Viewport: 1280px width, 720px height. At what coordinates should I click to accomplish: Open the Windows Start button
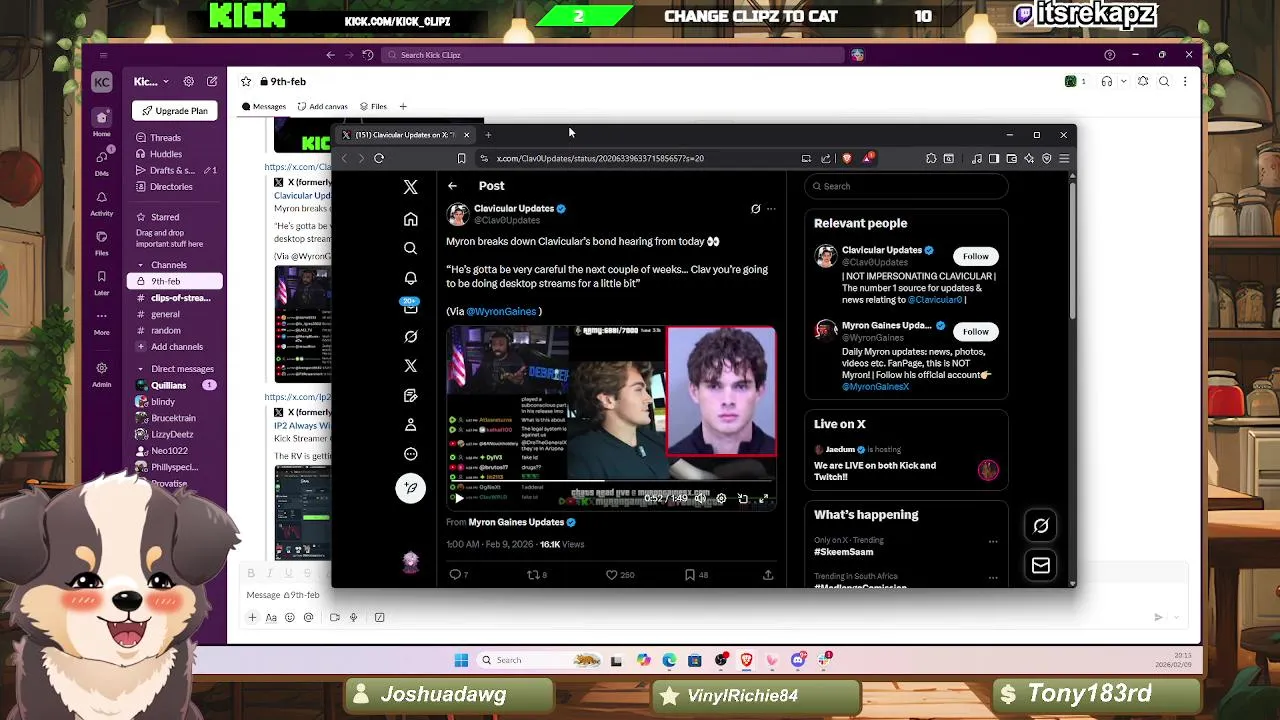(x=461, y=660)
